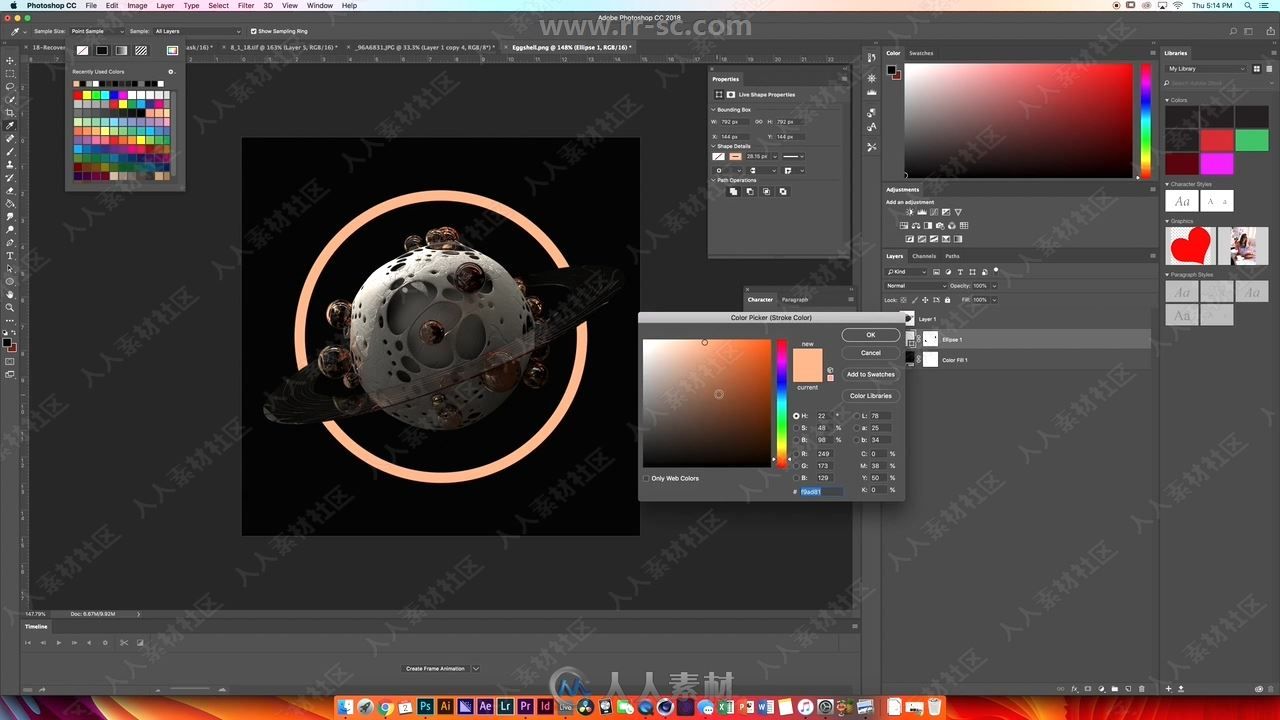Select the H (hue) radio button
The height and width of the screenshot is (720, 1280).
[x=796, y=416]
